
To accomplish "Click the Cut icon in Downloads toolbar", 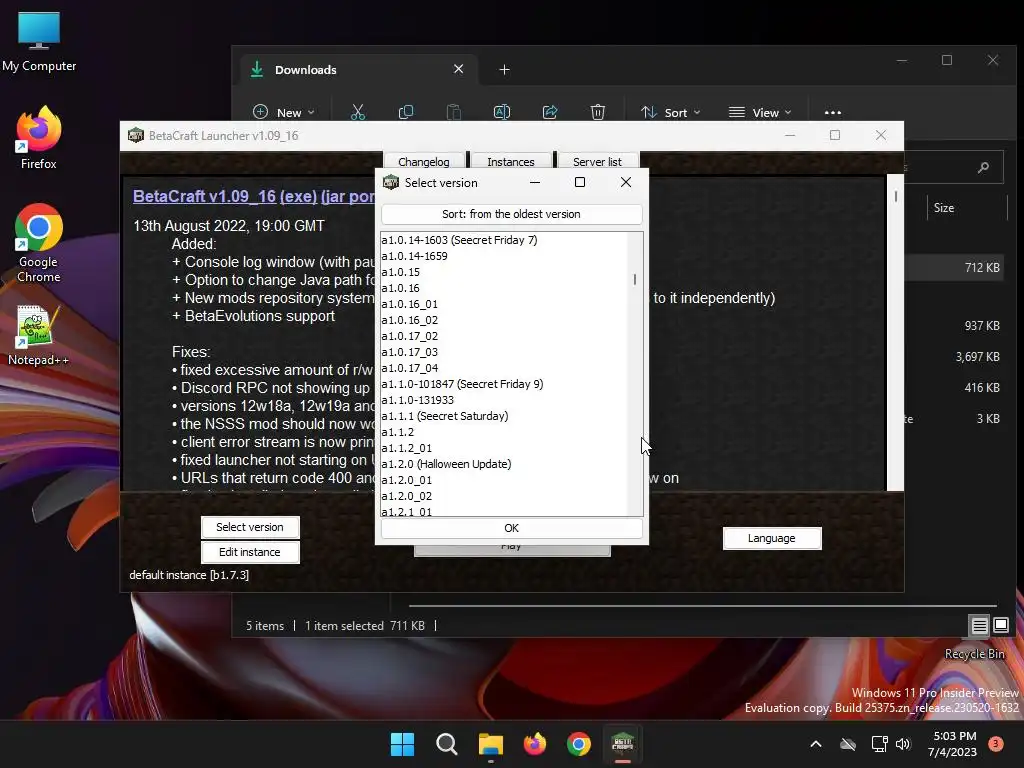I will tap(358, 112).
